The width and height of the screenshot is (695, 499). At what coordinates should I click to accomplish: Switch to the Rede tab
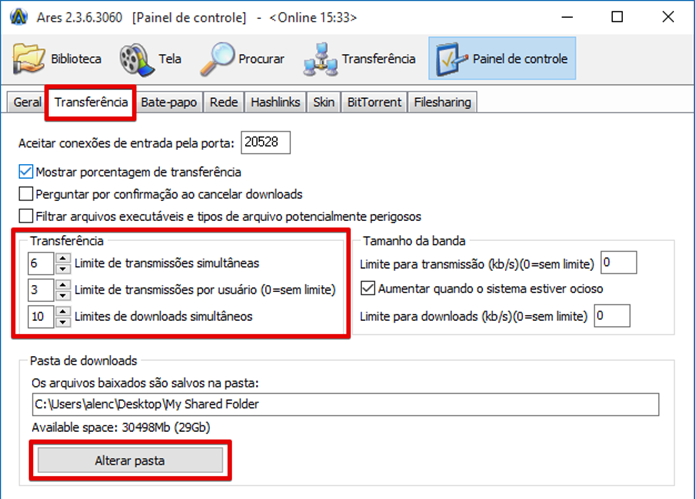pos(224,102)
